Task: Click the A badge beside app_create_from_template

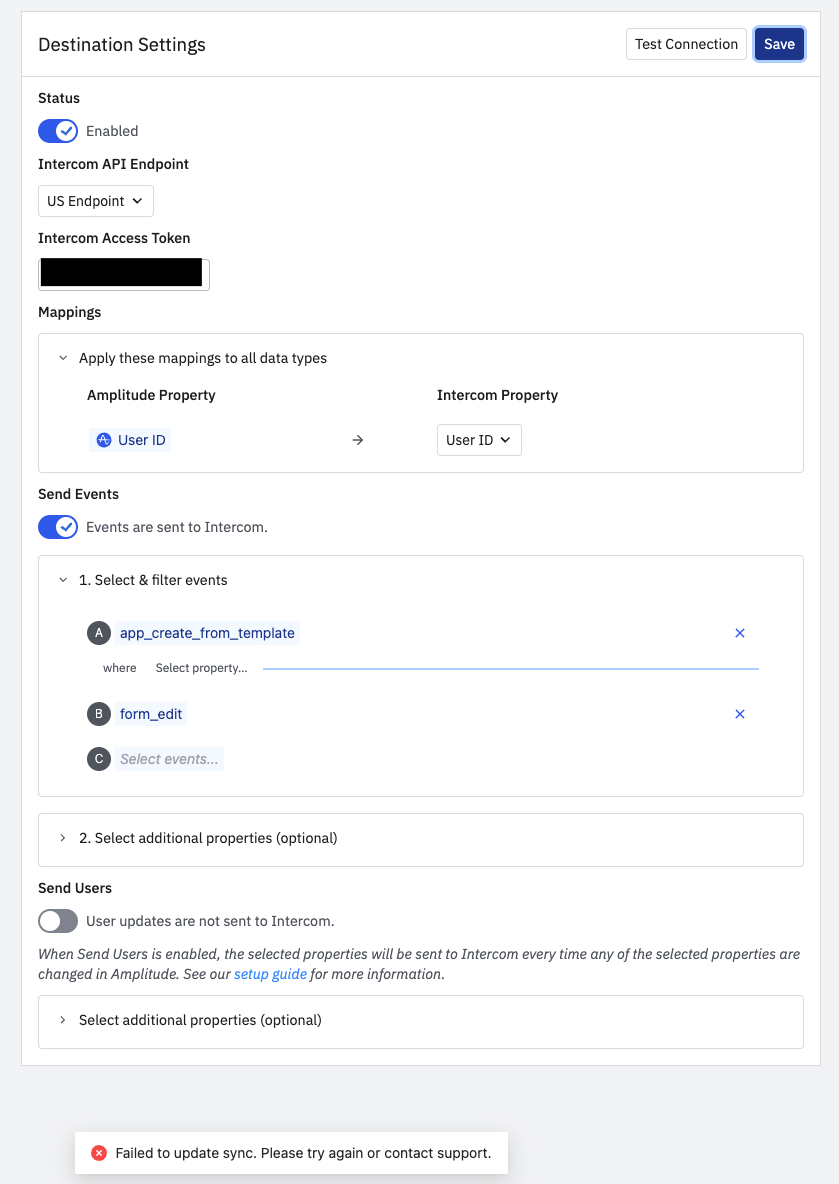Action: pyautogui.click(x=99, y=633)
